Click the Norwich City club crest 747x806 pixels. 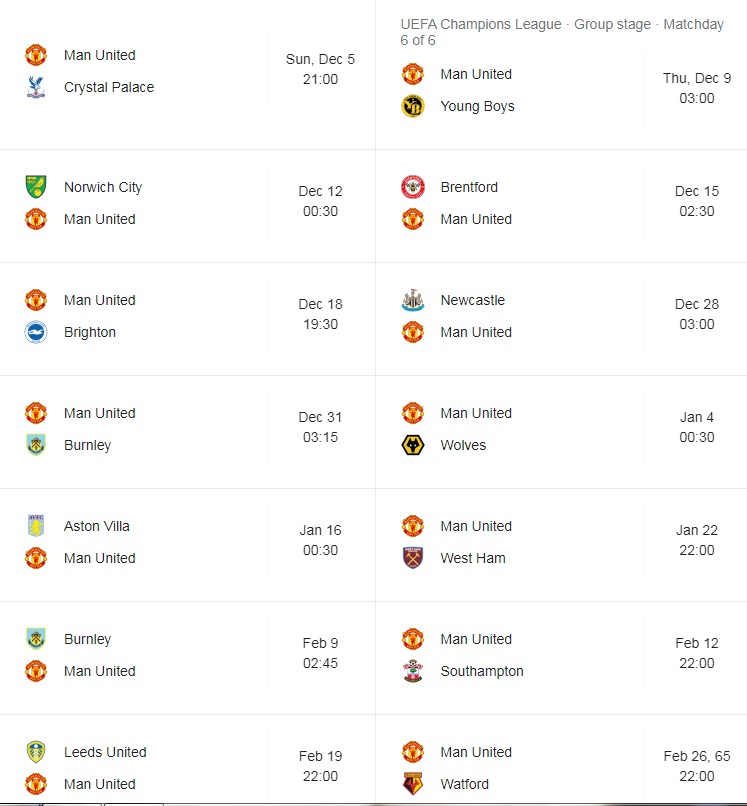(x=36, y=187)
